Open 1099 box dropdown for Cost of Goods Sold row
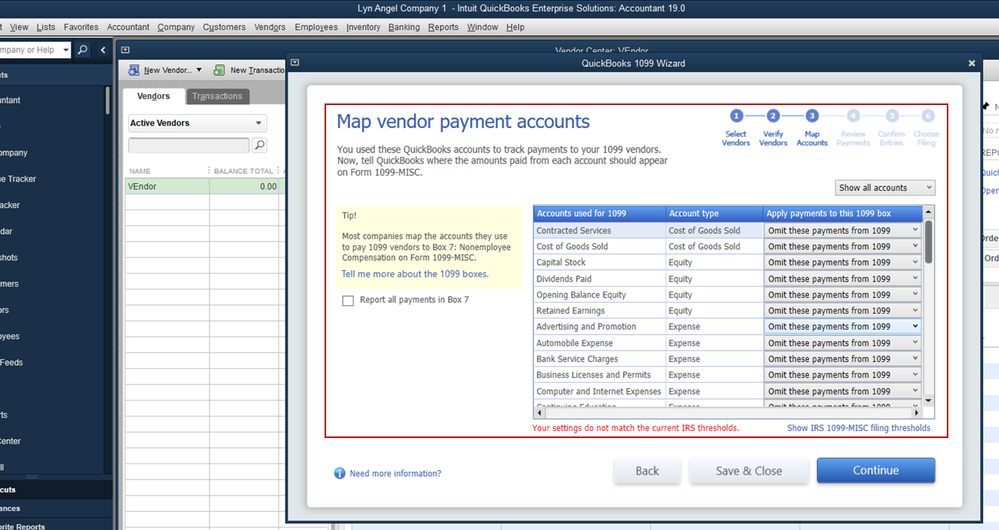This screenshot has height=530, width=999. [843, 247]
